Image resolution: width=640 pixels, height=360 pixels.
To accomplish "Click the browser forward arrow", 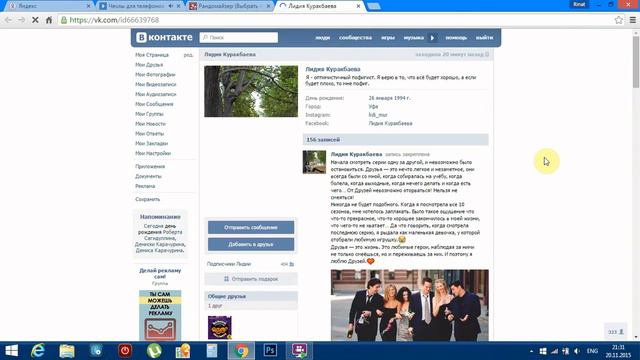I will tap(22, 20).
